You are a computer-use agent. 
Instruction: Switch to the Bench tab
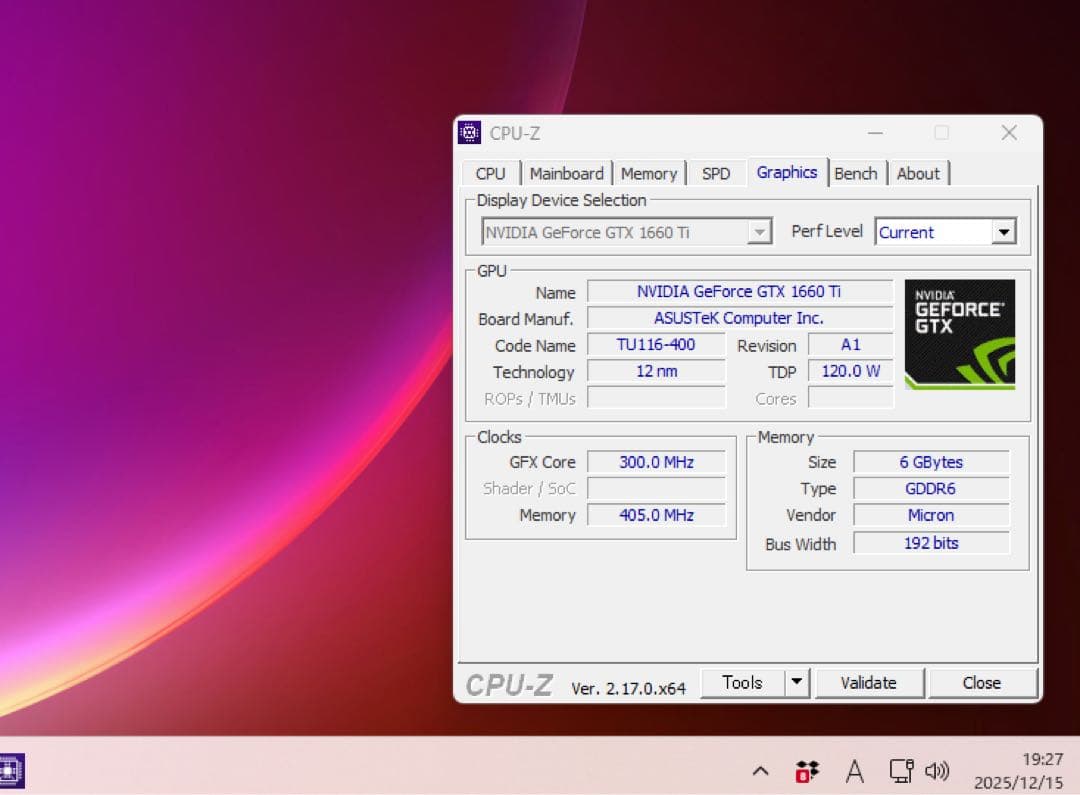[x=856, y=172]
